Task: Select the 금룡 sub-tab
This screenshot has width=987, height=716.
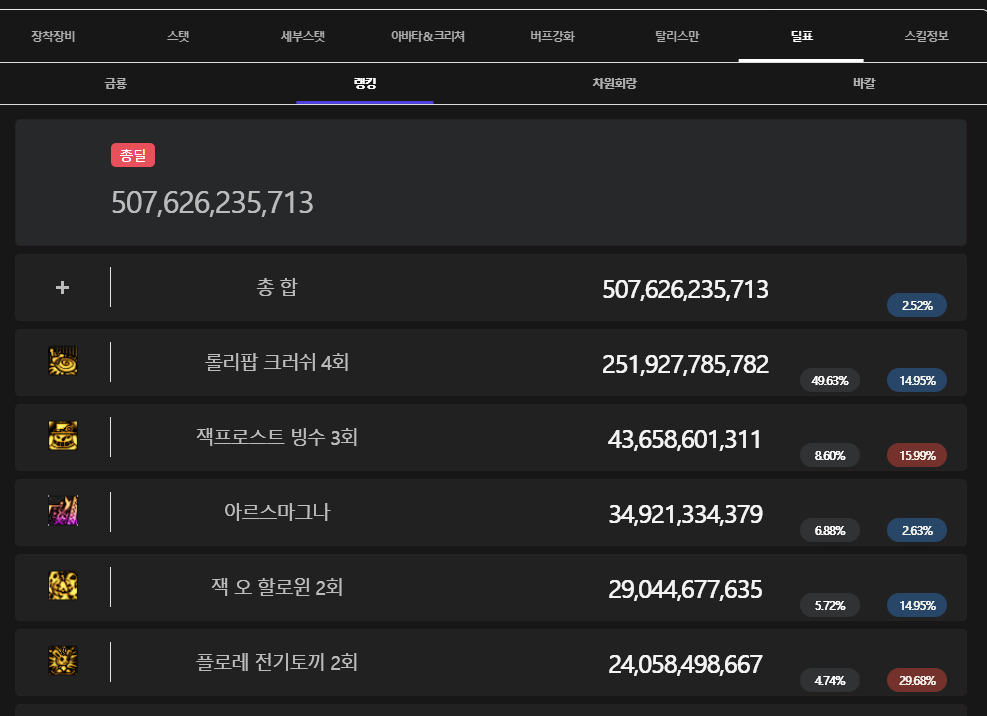Action: click(115, 84)
